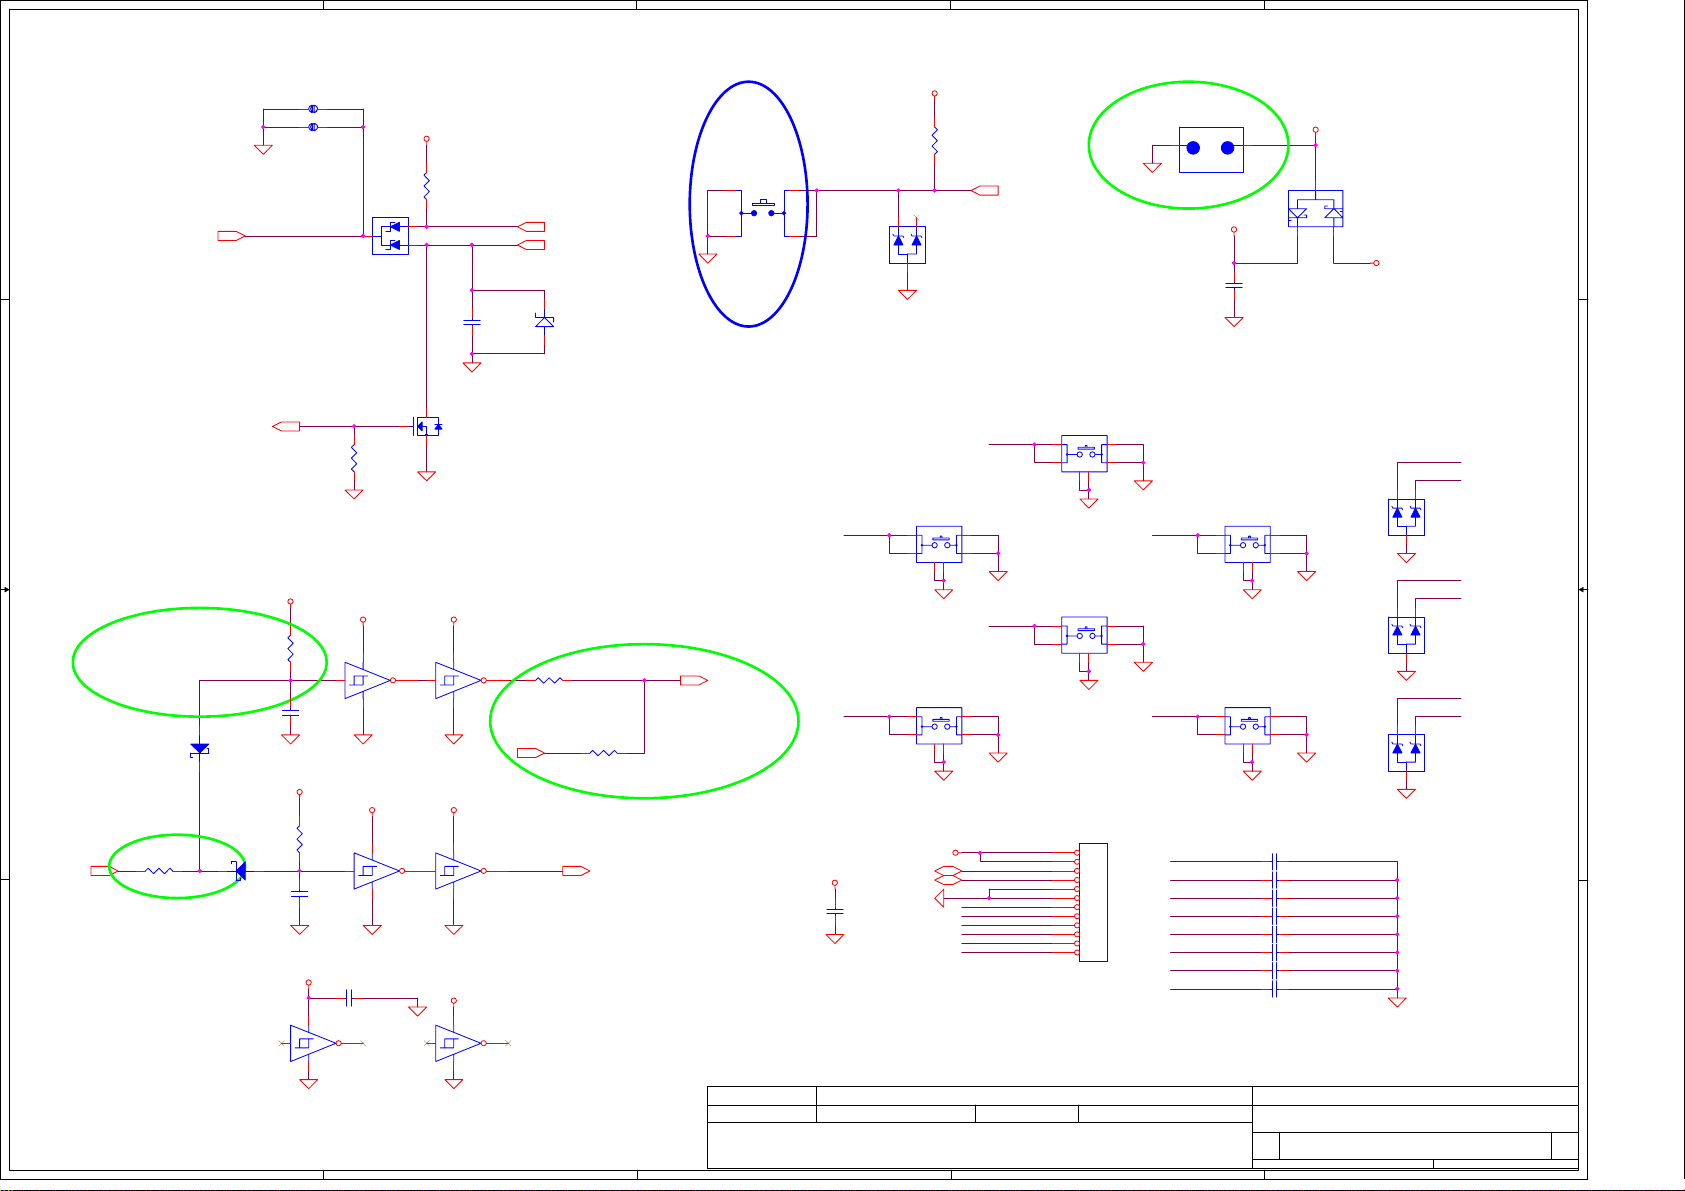Click the top-center tactile switch

click(x=1084, y=454)
